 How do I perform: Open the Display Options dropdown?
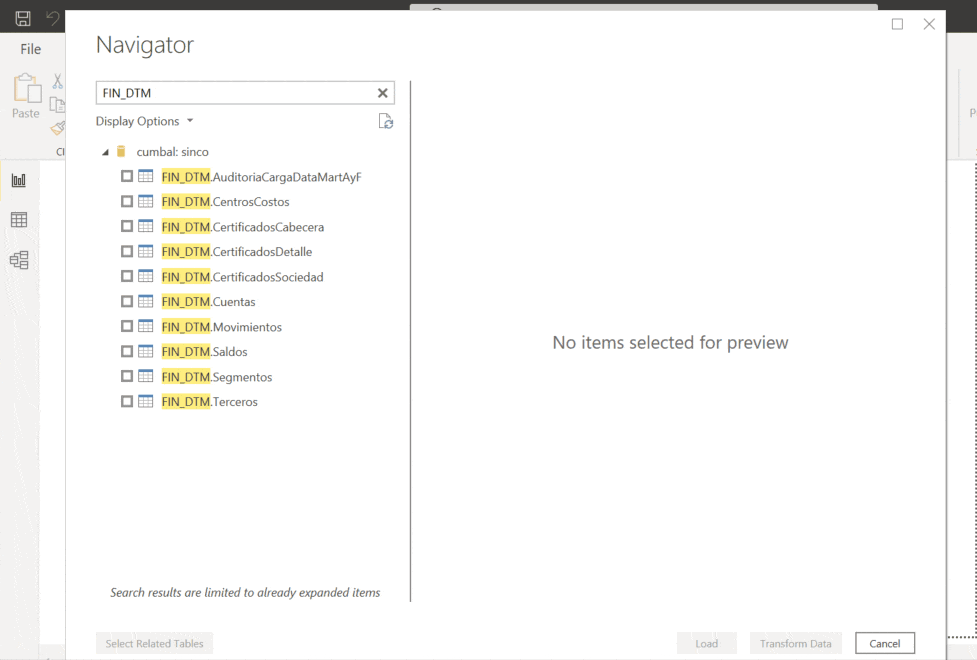(145, 121)
